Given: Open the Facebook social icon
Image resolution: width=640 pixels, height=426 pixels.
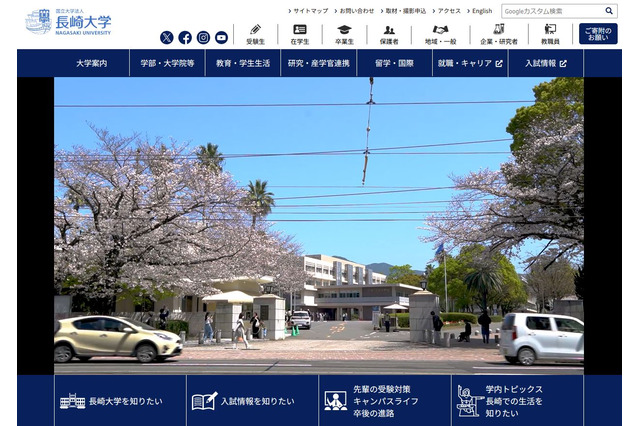Looking at the screenshot, I should [185, 38].
